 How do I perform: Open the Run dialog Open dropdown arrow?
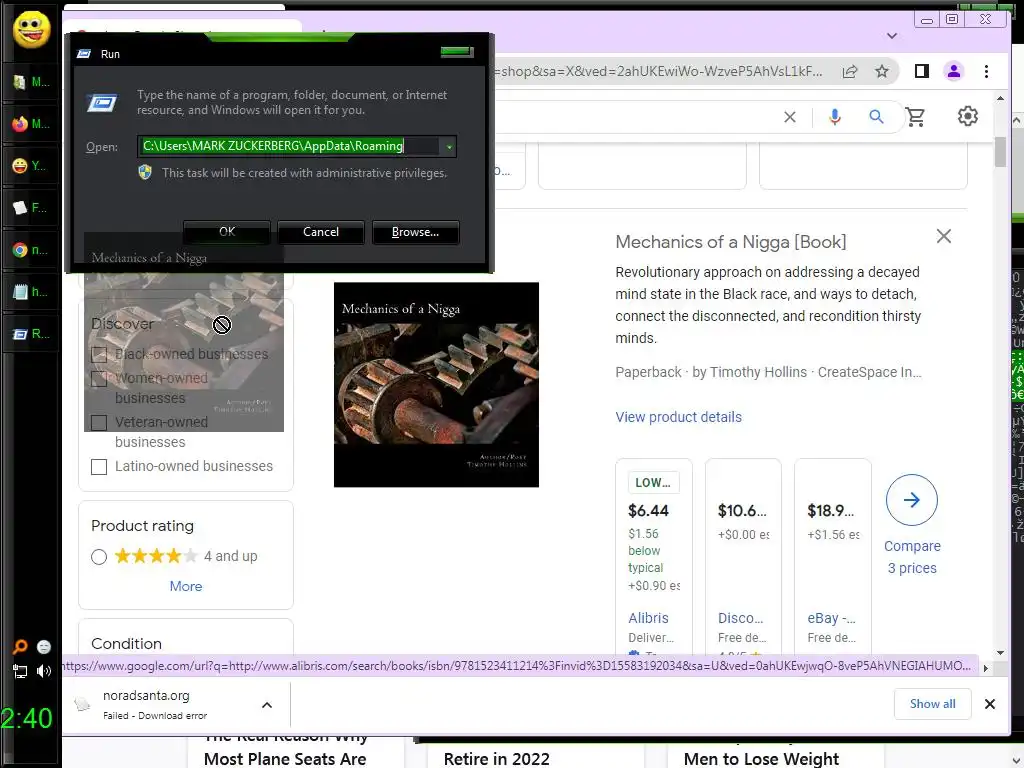pyautogui.click(x=449, y=146)
